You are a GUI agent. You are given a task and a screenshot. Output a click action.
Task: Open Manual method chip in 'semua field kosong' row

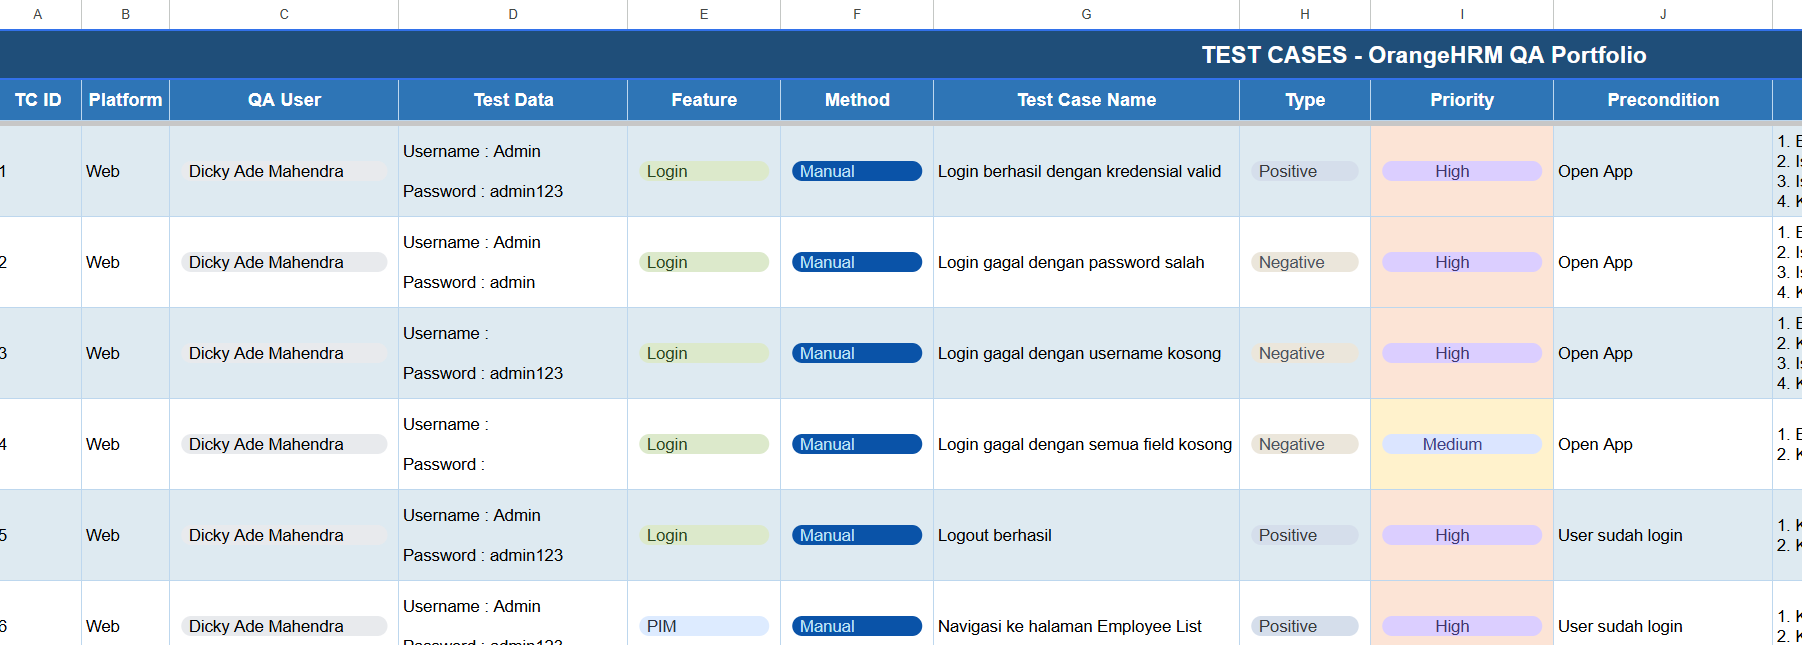coord(857,444)
